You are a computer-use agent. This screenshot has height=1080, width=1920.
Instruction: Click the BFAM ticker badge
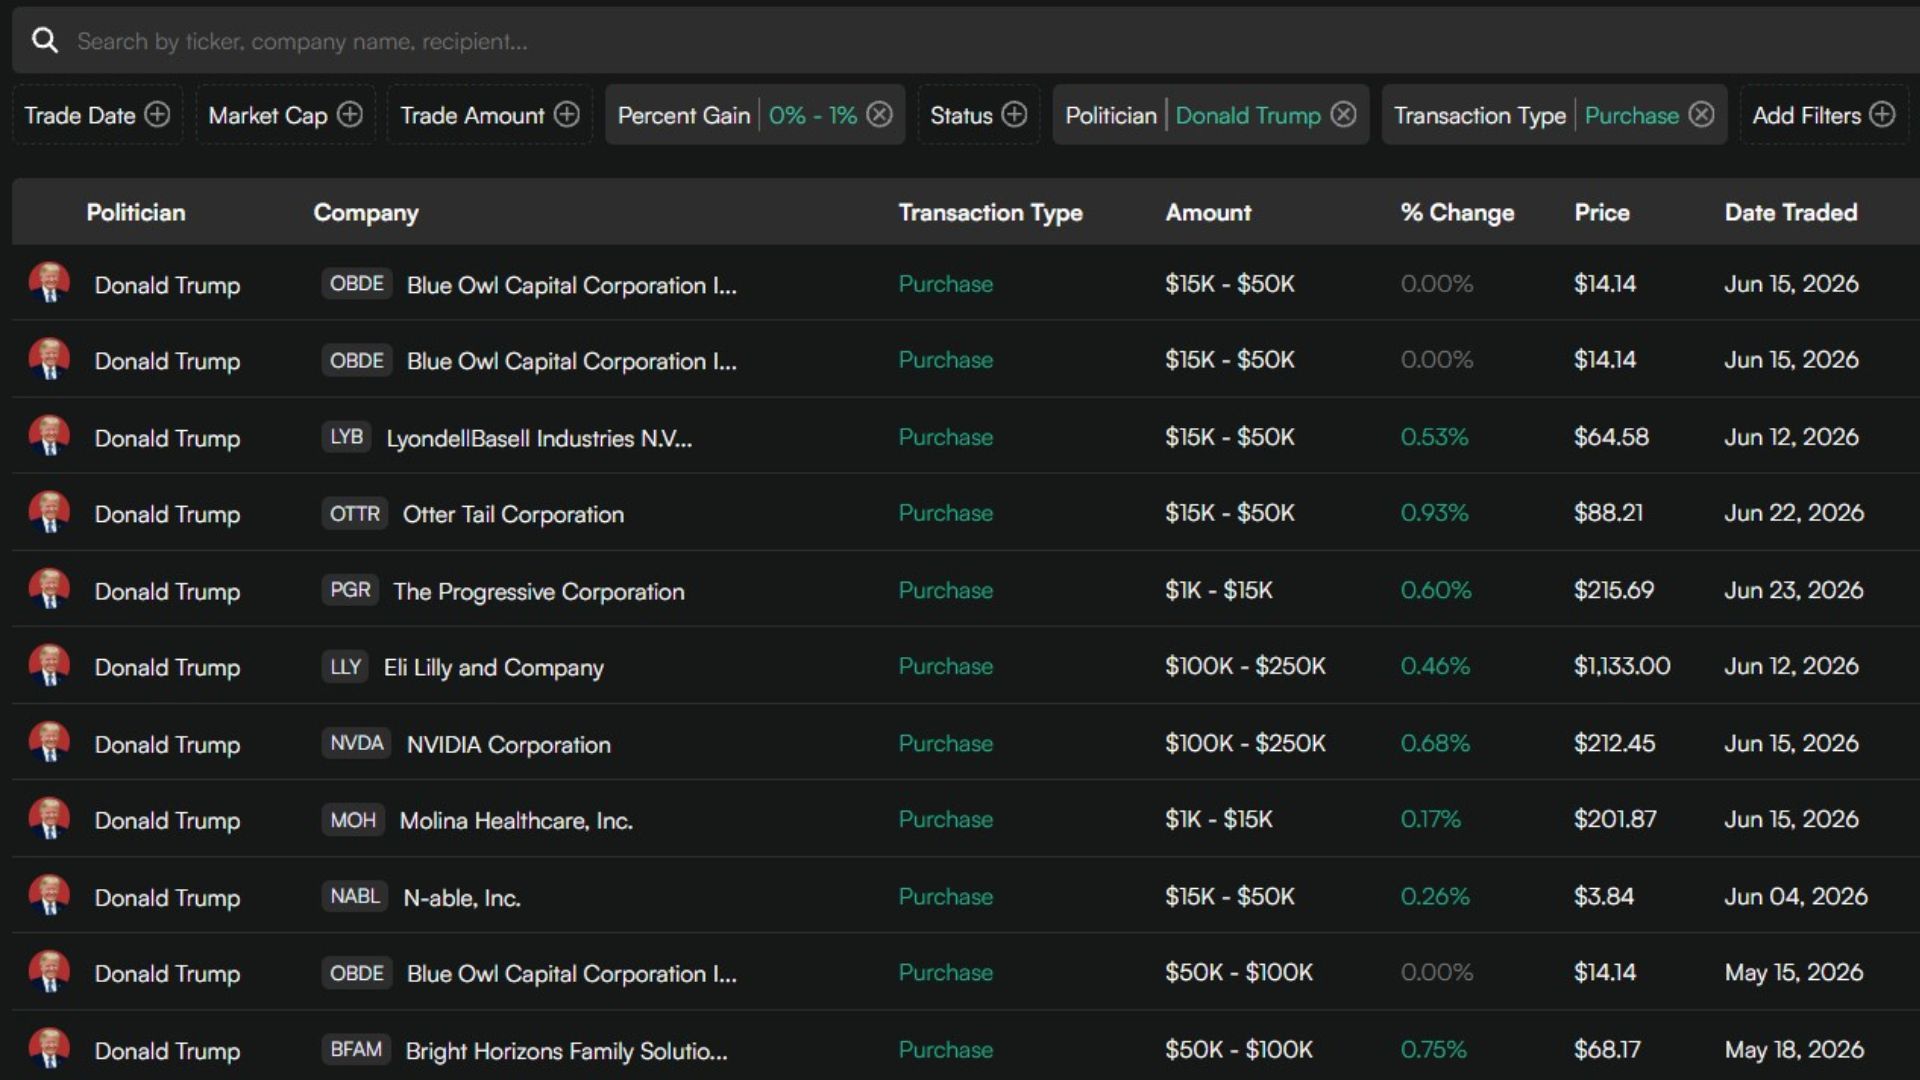click(x=356, y=1049)
